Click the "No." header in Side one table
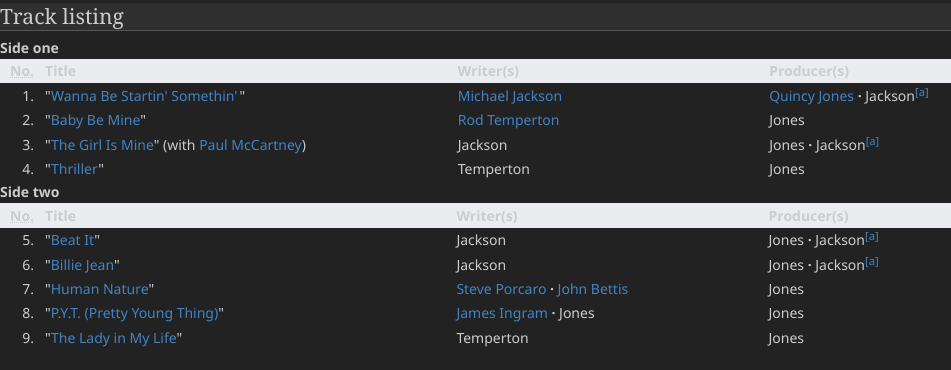 [22, 71]
